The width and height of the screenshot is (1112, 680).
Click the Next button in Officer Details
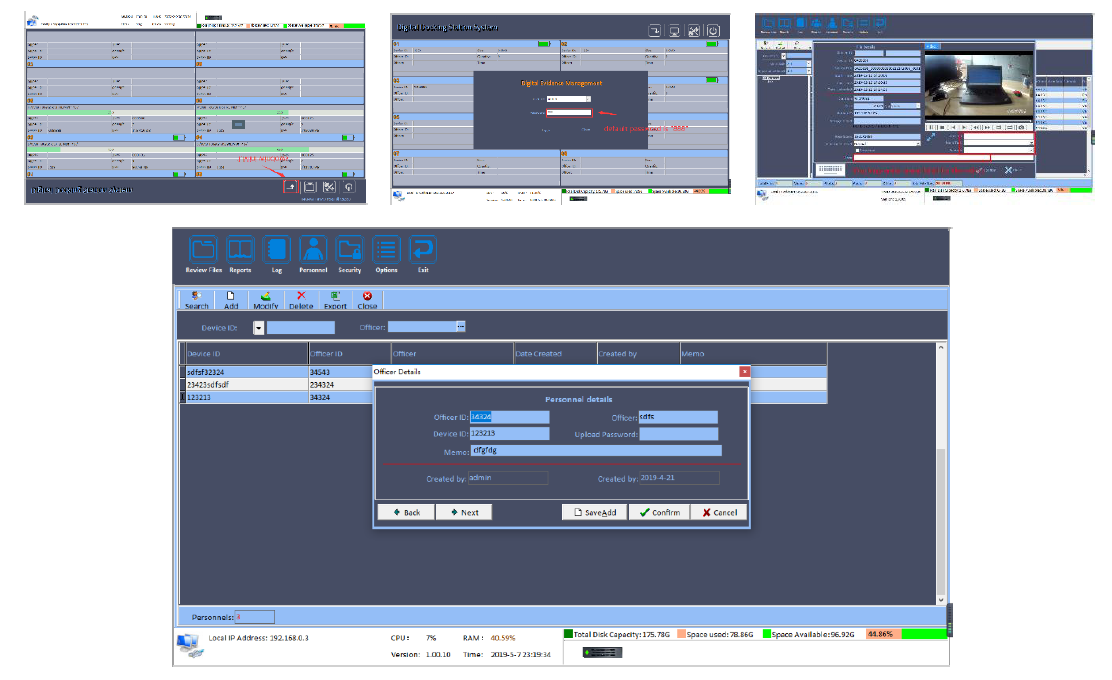pyautogui.click(x=464, y=512)
